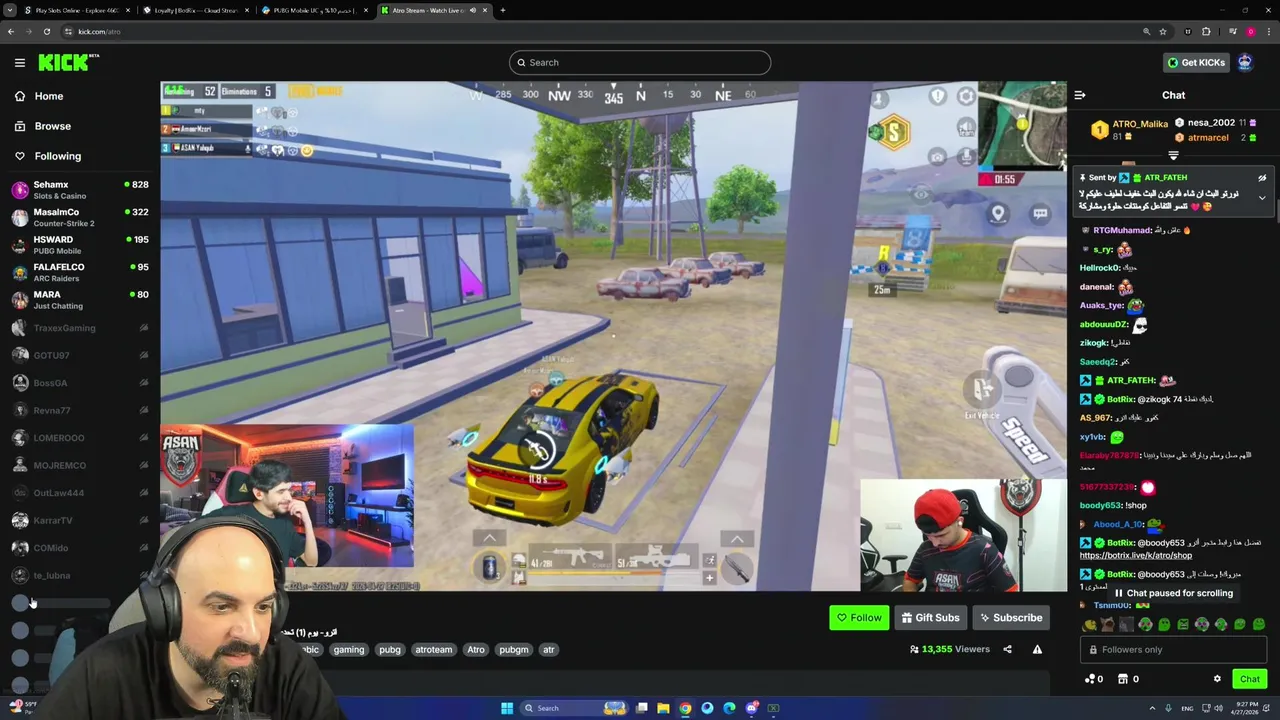Open FALAFELCO channel in sidebar
This screenshot has width=1280, height=720.
80,272
